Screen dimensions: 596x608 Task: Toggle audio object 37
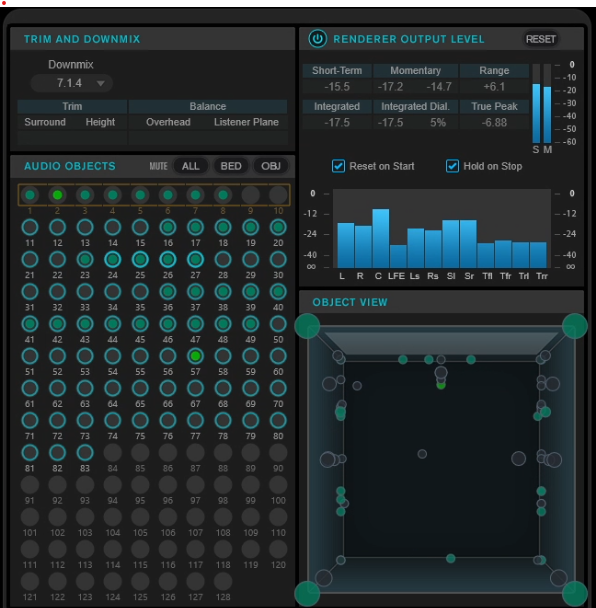(x=195, y=292)
